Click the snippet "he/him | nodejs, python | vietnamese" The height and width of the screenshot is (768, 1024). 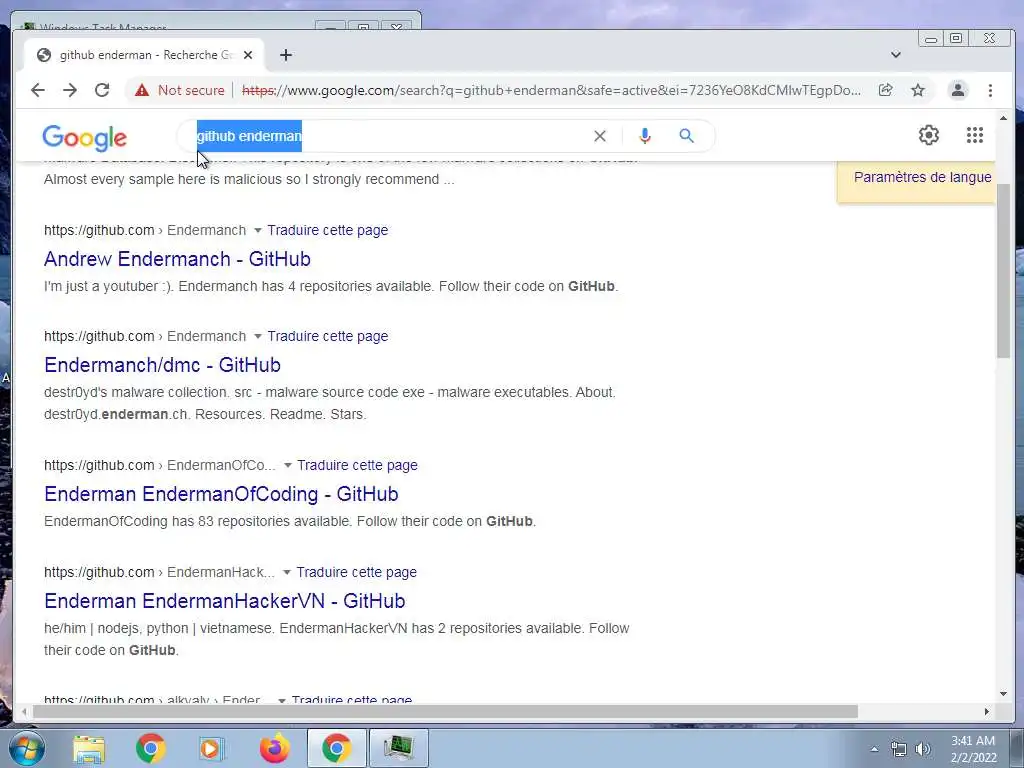(159, 628)
